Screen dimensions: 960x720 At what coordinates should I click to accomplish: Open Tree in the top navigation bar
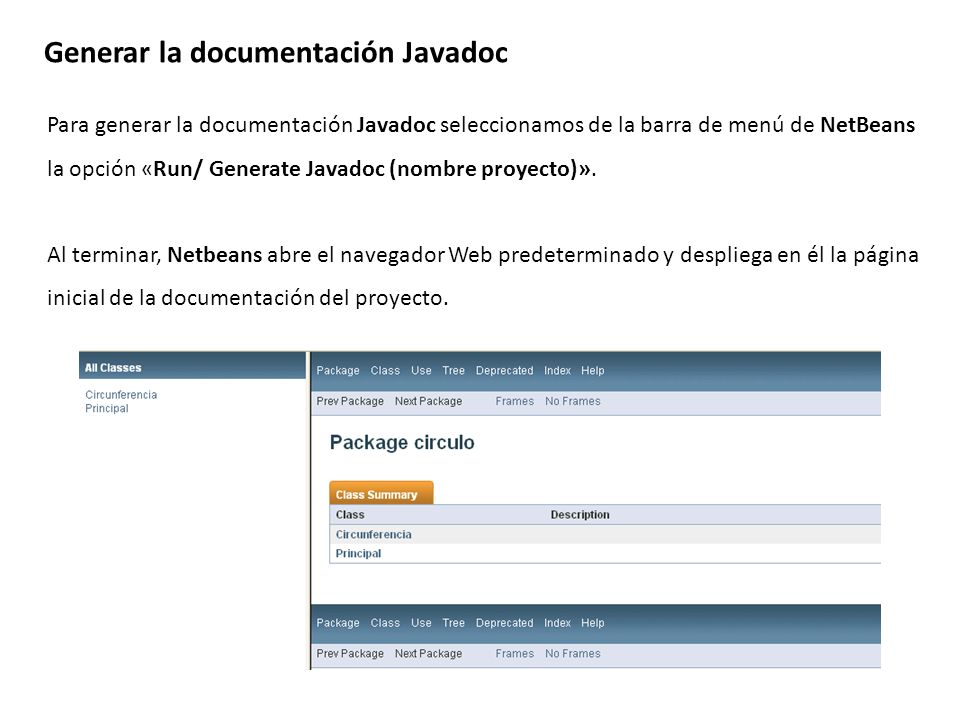coord(454,370)
